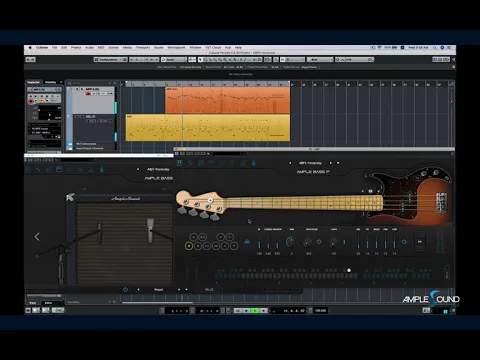480x360 pixels.
Task: Open the Transport menu
Action: click(x=143, y=48)
